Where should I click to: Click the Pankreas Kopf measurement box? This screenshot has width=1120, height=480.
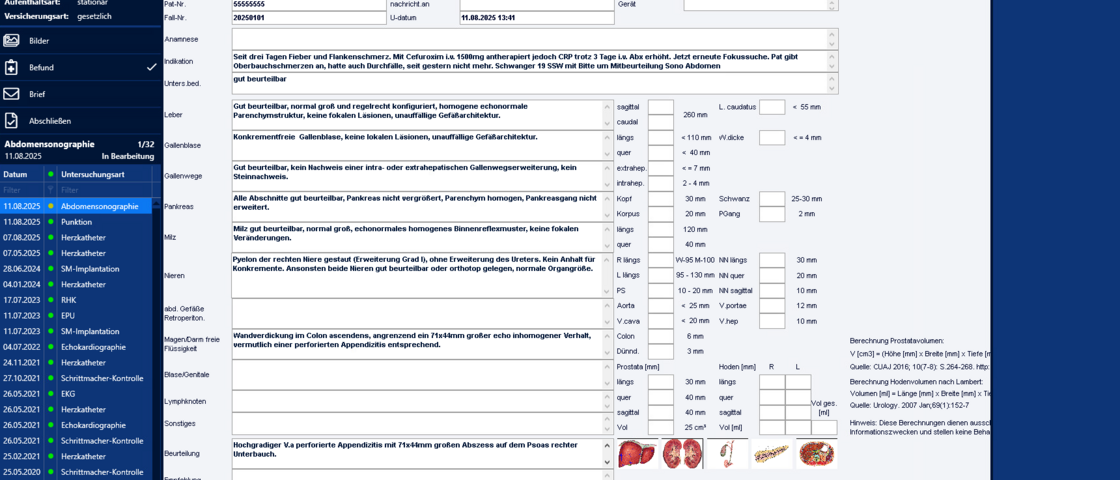pyautogui.click(x=661, y=199)
